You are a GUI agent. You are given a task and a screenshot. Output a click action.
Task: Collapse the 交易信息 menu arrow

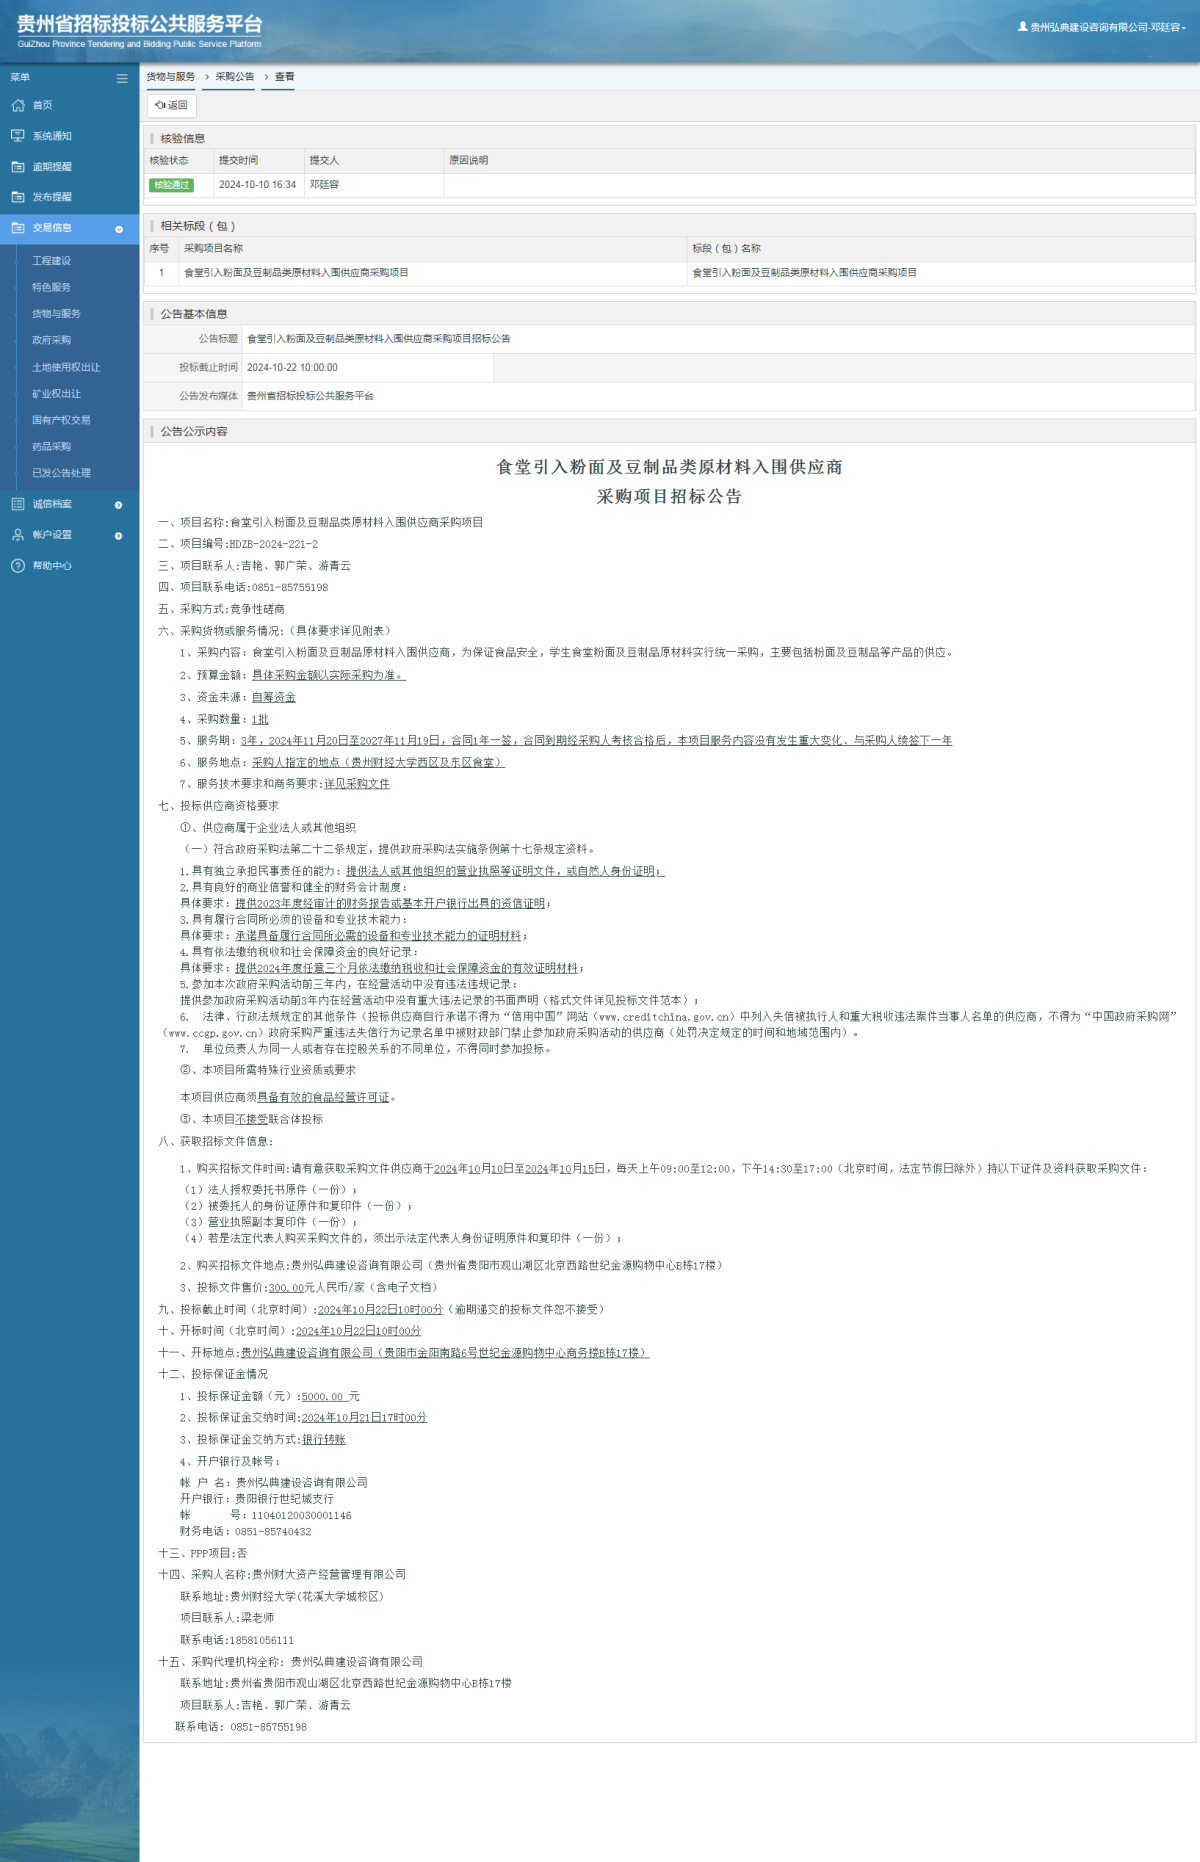tap(119, 229)
